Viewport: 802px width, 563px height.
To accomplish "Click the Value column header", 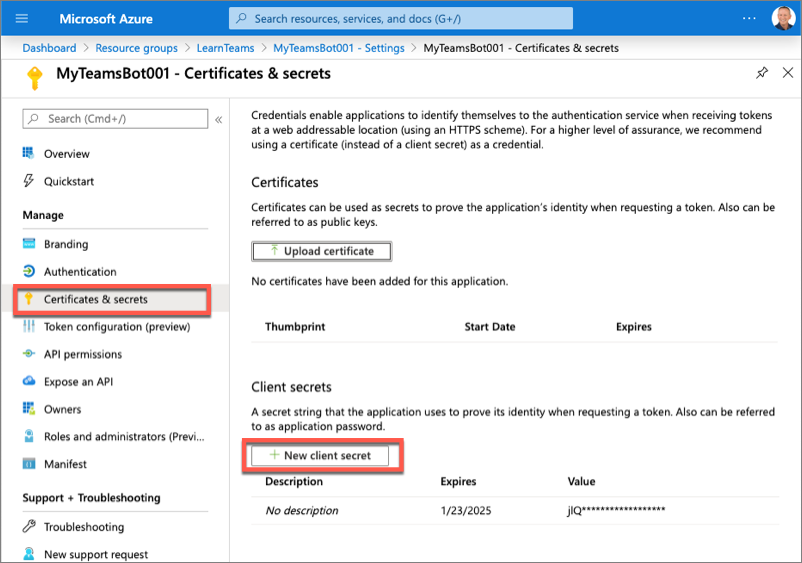I will tap(582, 482).
